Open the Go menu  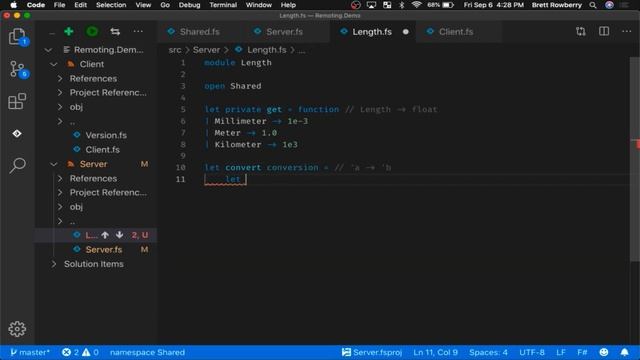[x=165, y=5]
